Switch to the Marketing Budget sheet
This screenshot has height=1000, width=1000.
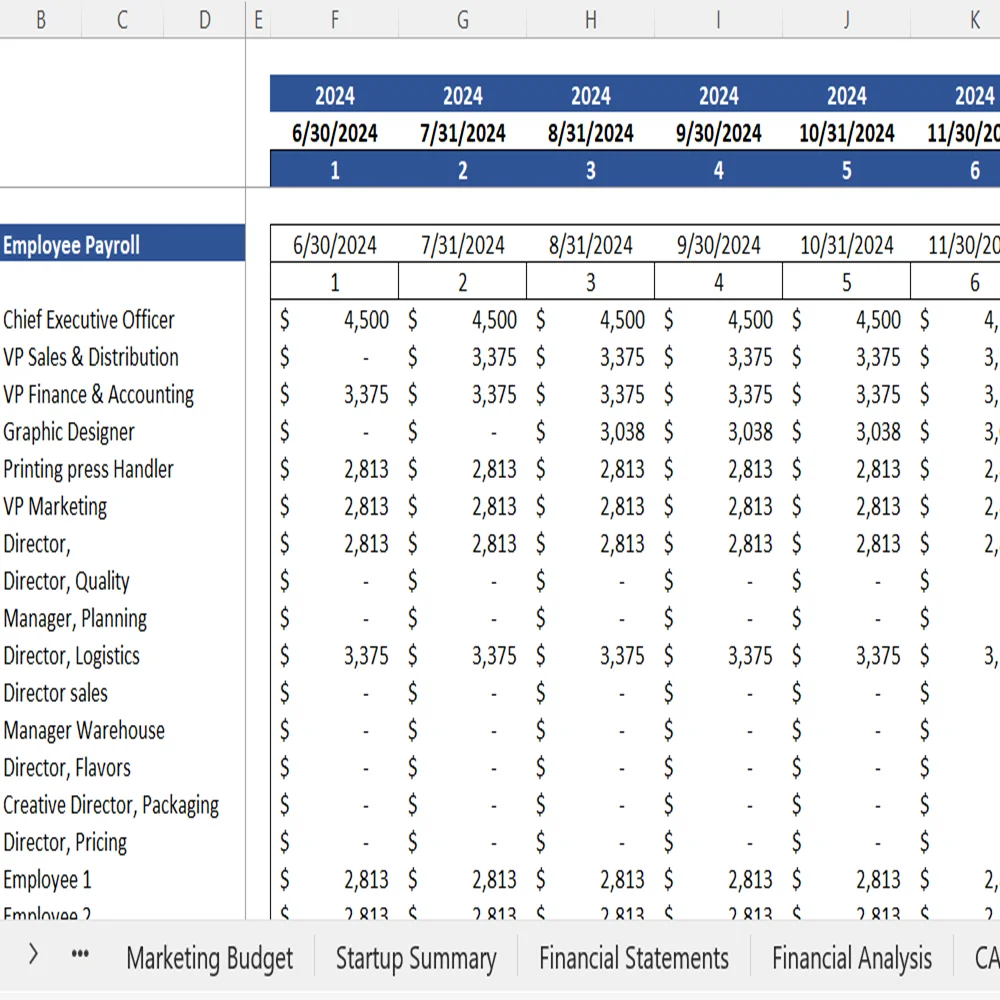pos(208,957)
